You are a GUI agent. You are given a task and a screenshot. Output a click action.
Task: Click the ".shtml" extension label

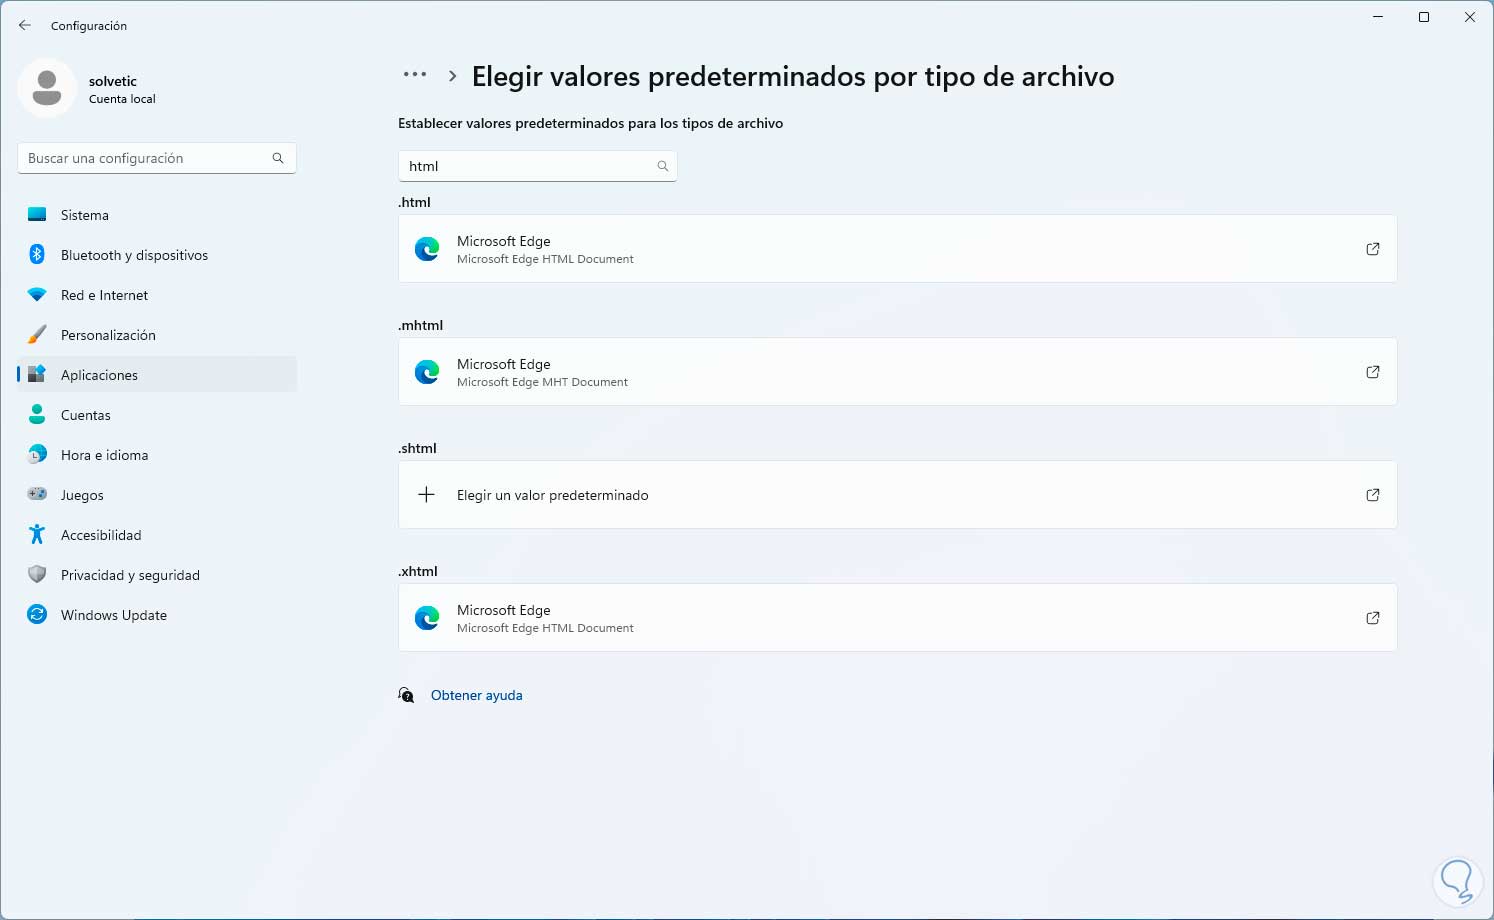coord(417,448)
